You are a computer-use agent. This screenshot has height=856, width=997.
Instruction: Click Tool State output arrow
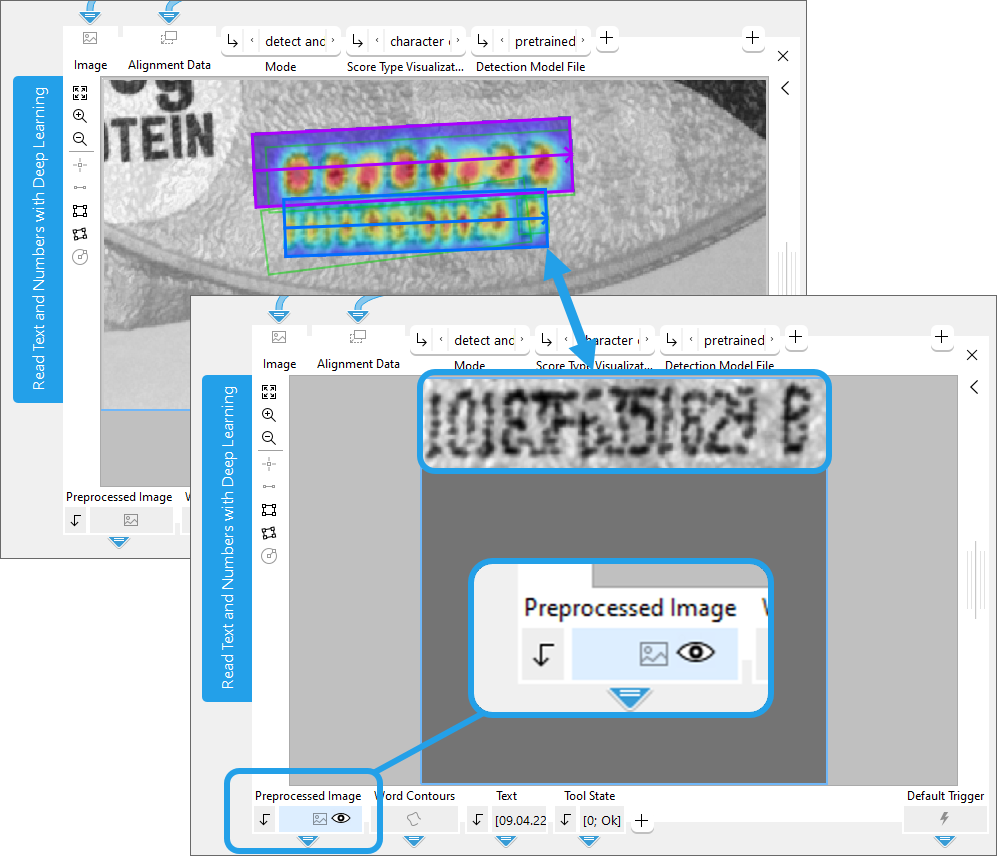565,820
